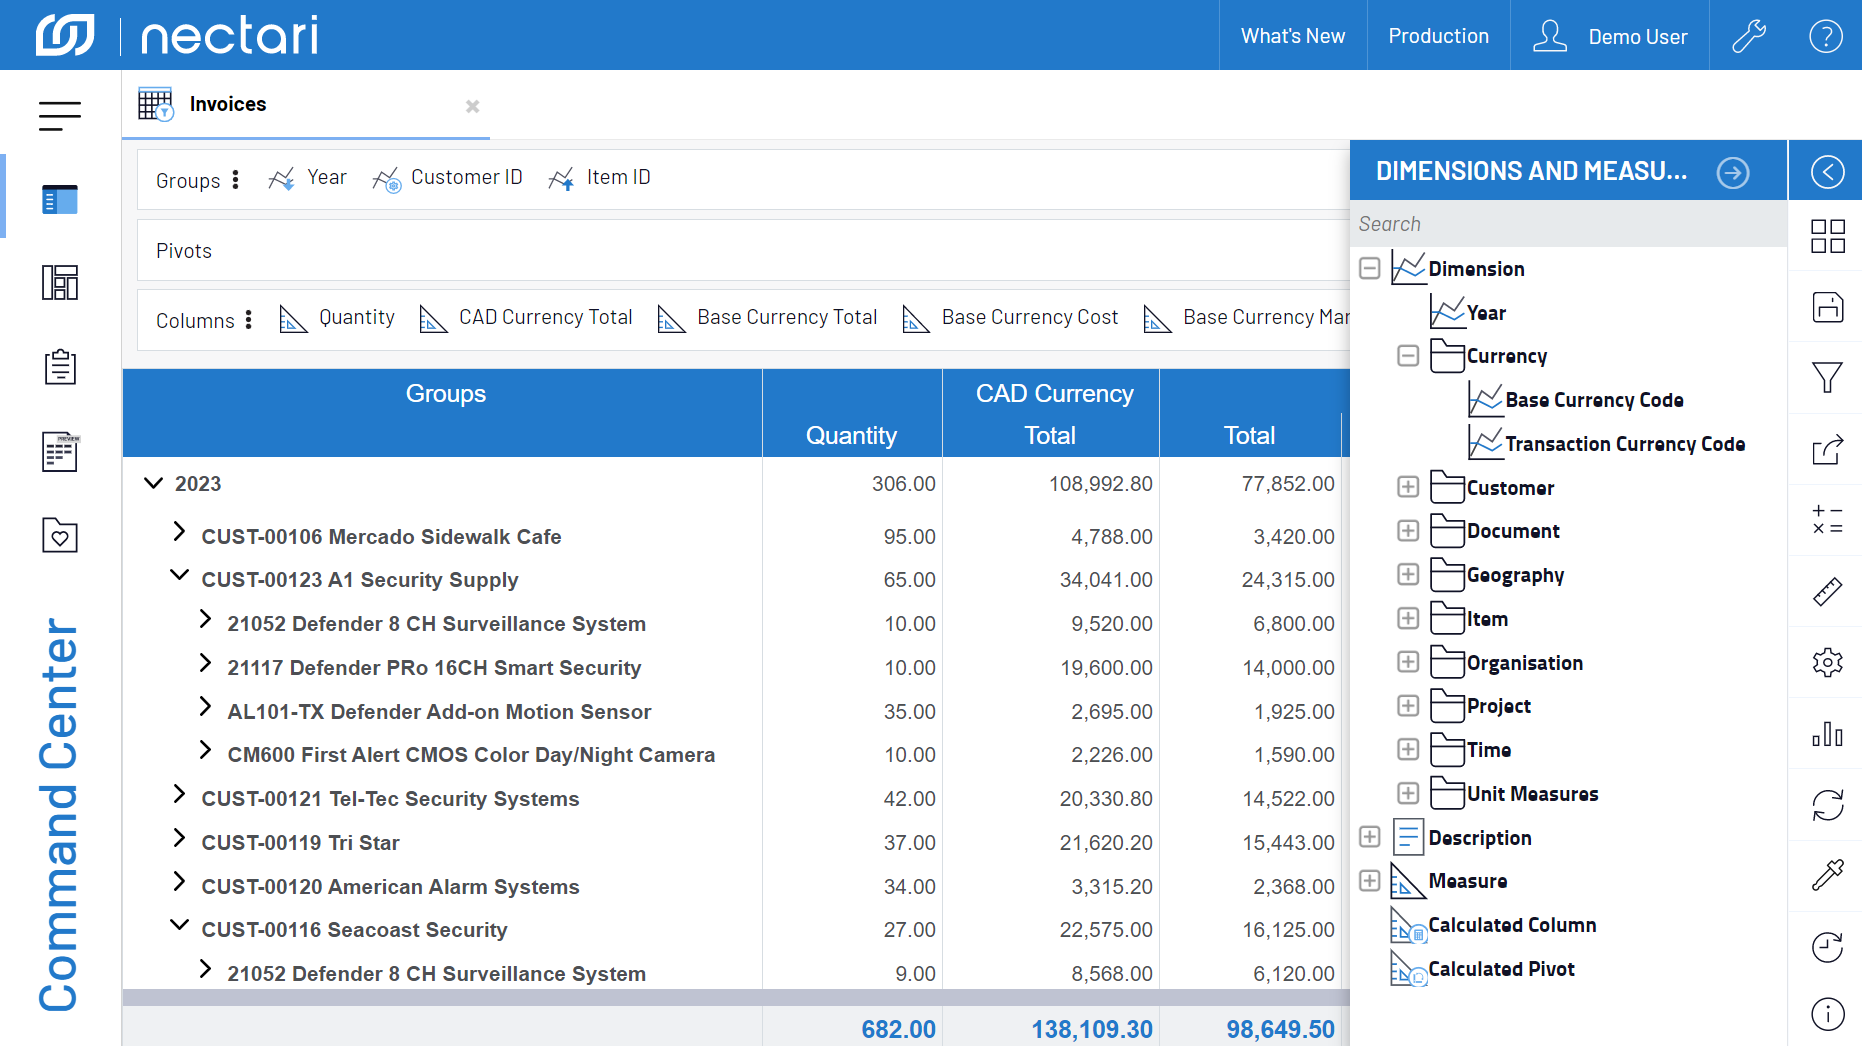Select the Invoices tab
The width and height of the screenshot is (1862, 1046).
[228, 105]
